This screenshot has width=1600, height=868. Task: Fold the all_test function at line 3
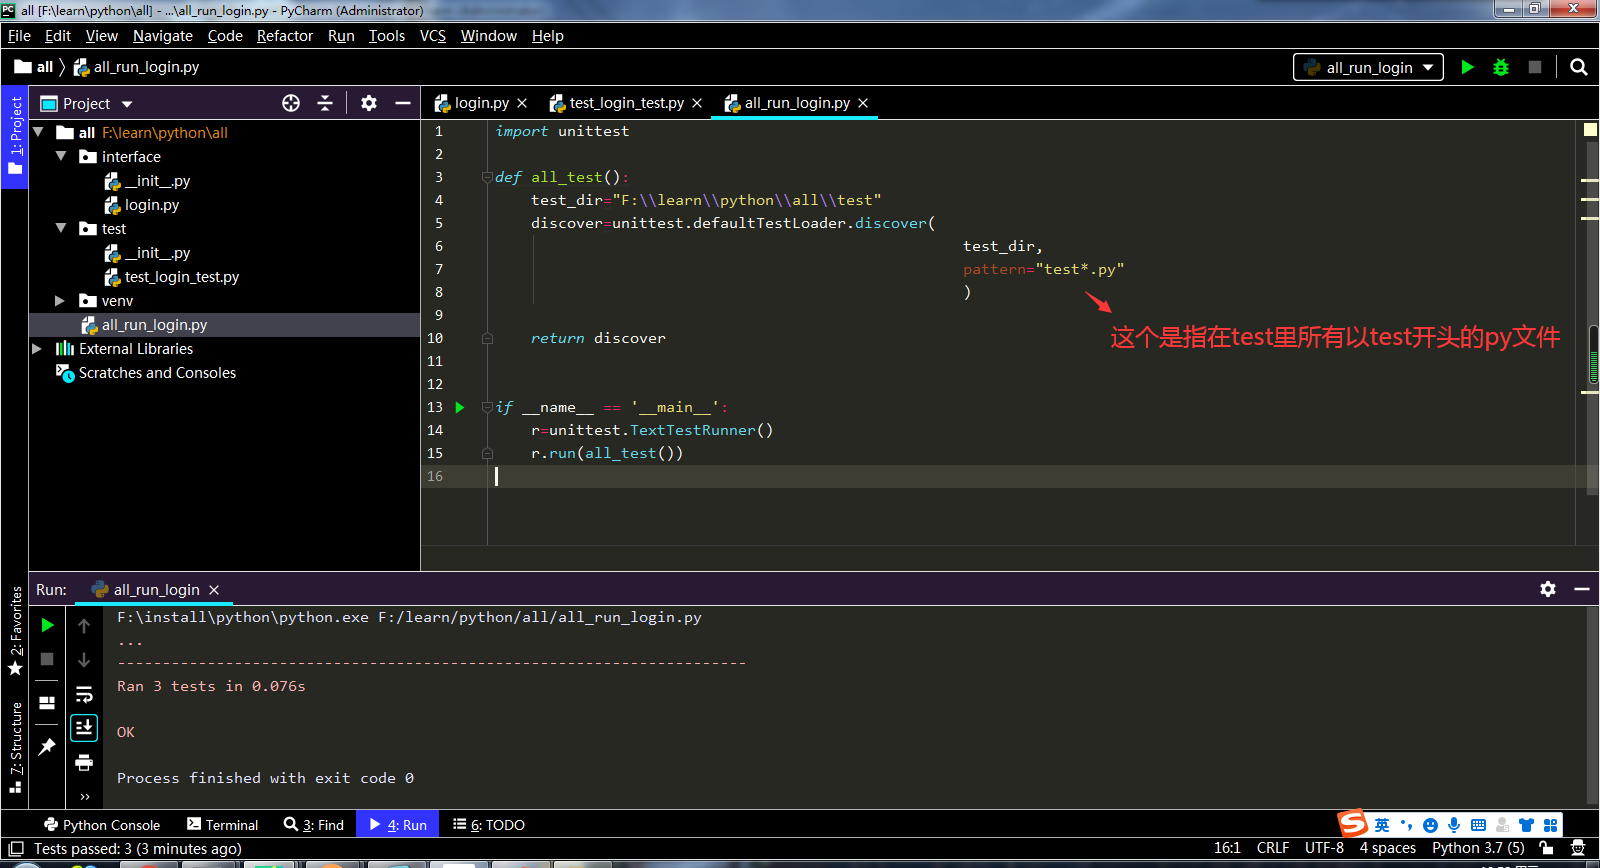(487, 177)
